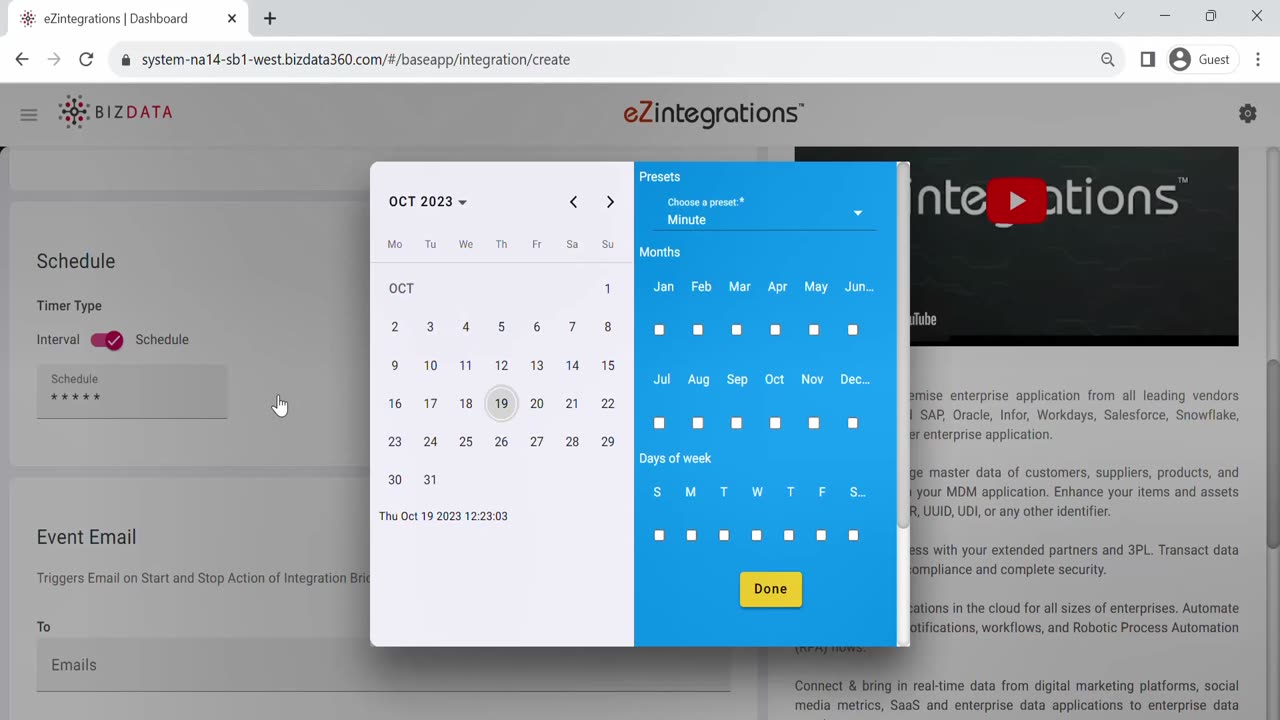This screenshot has width=1280, height=720.
Task: Check the Saturday day-of-week checkbox
Action: point(853,536)
